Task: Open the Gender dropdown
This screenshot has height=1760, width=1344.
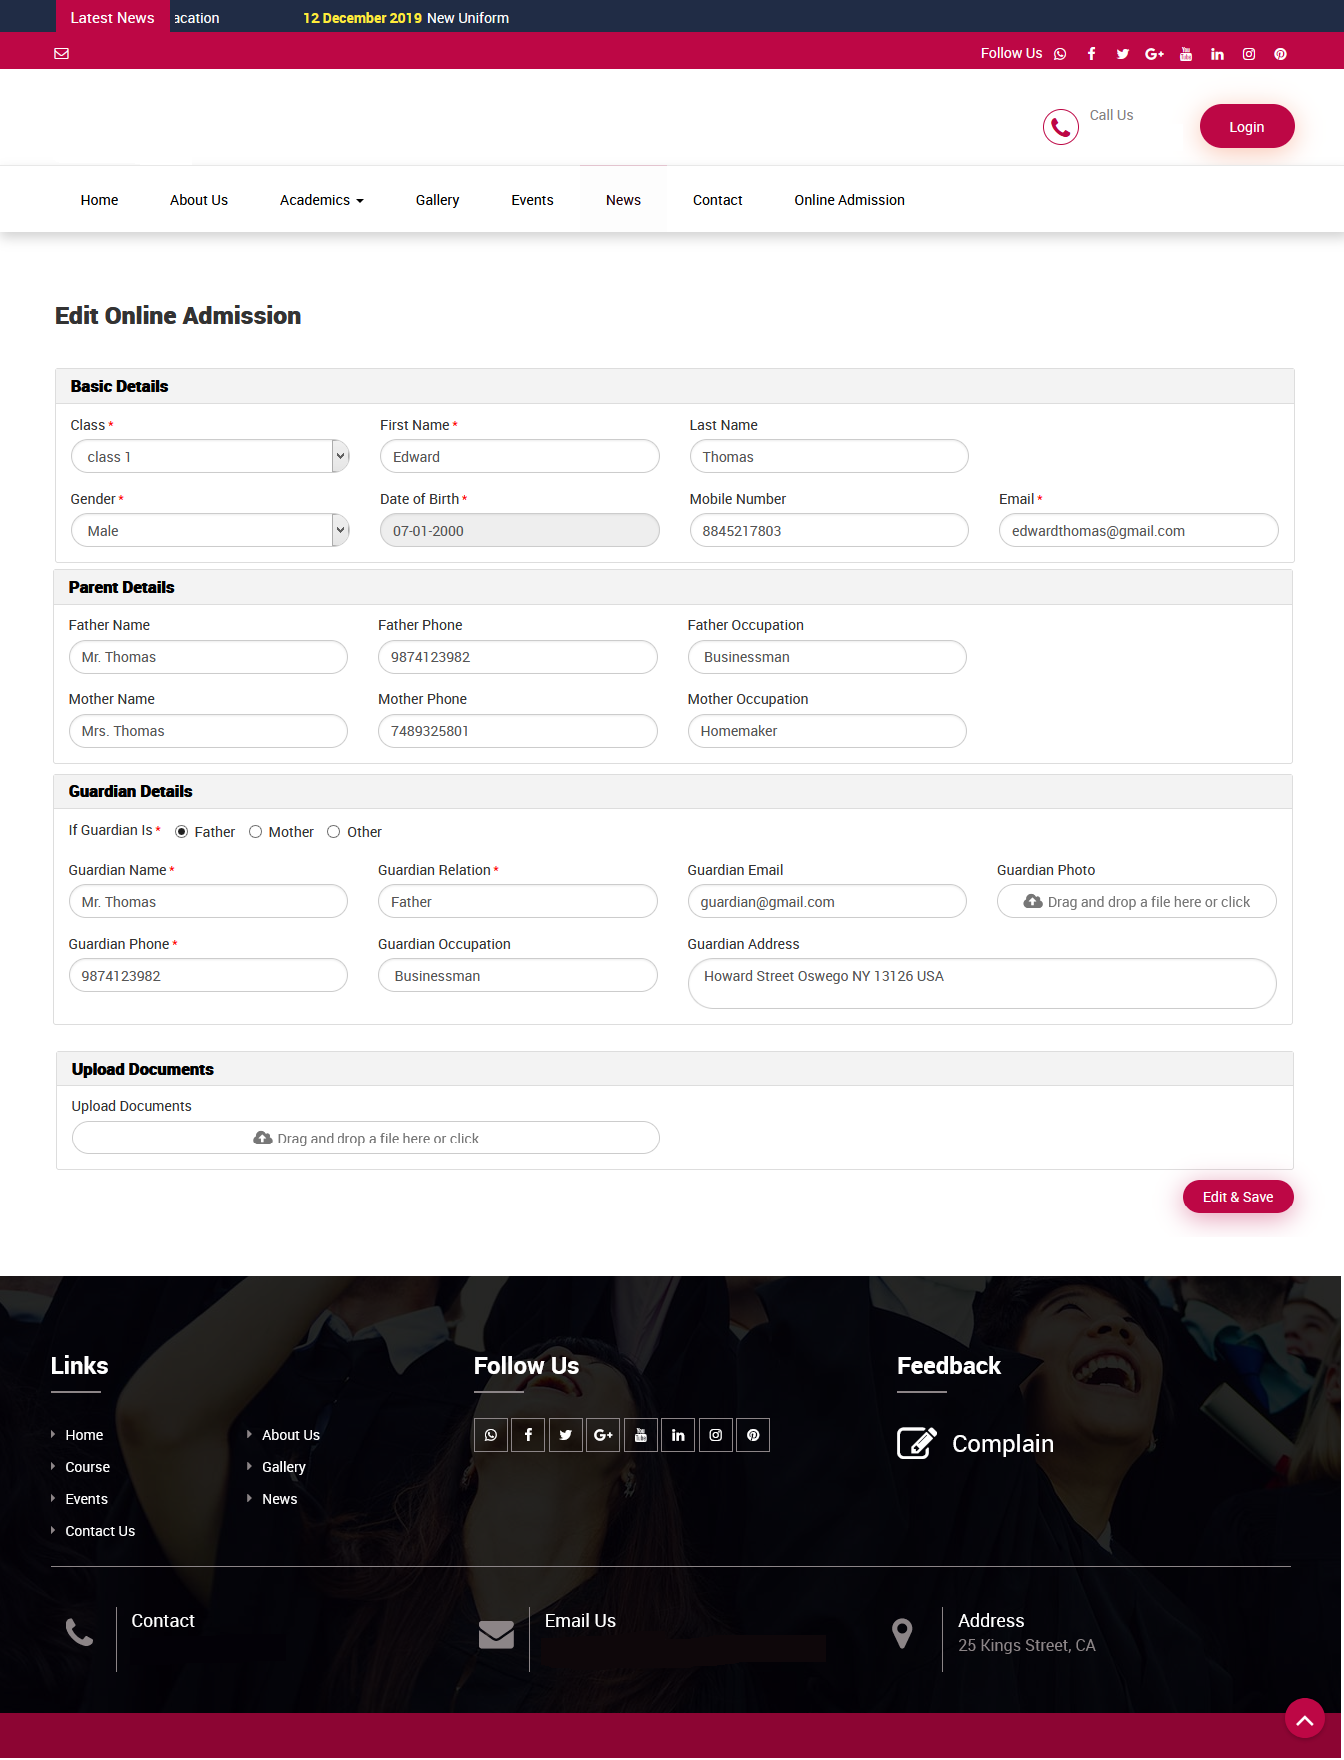Action: coord(210,530)
